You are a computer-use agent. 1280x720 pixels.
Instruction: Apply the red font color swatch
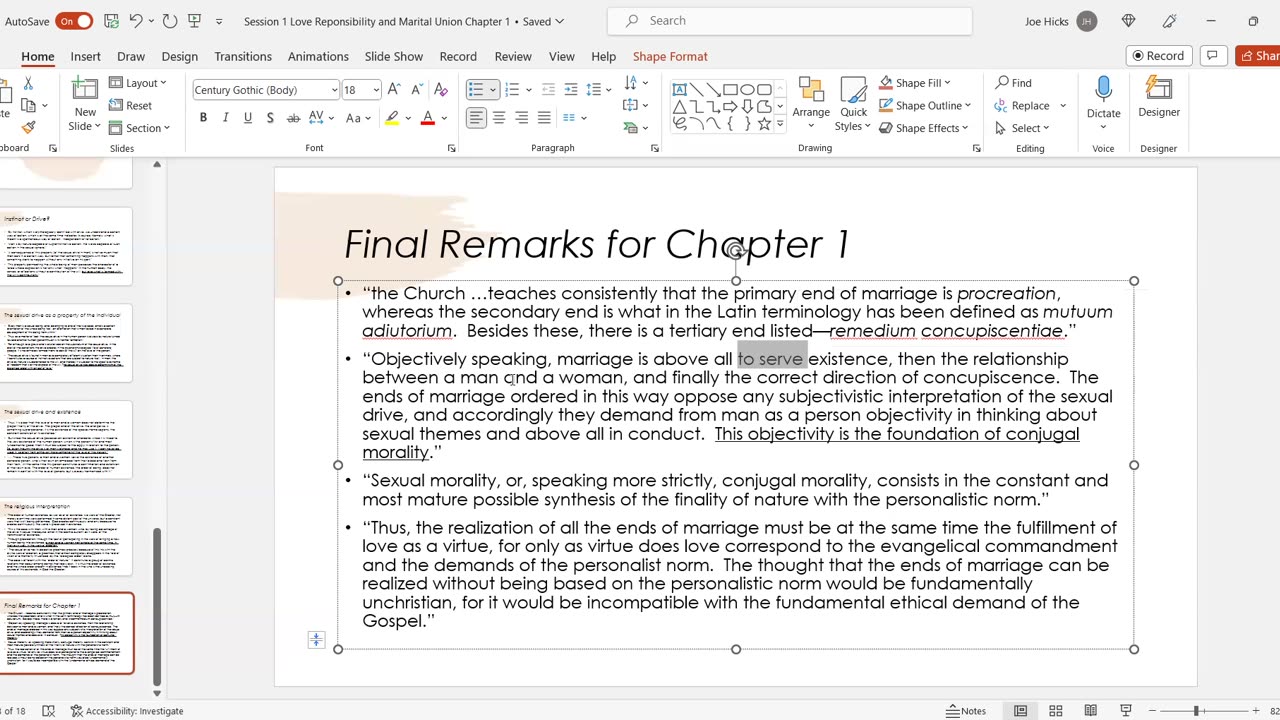coord(427,118)
